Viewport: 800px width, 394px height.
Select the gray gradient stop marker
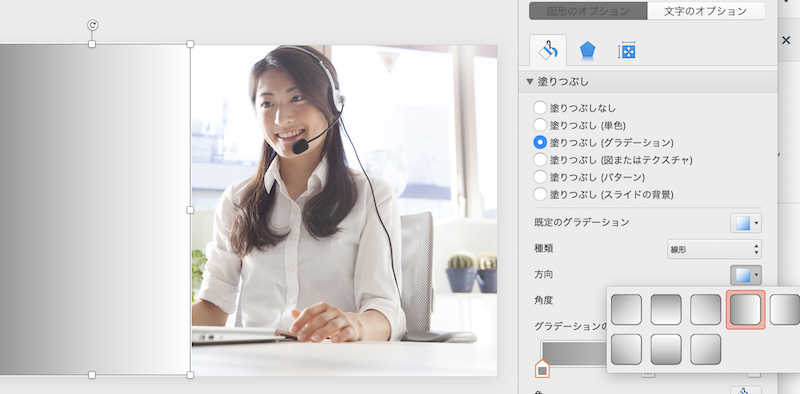coord(542,368)
